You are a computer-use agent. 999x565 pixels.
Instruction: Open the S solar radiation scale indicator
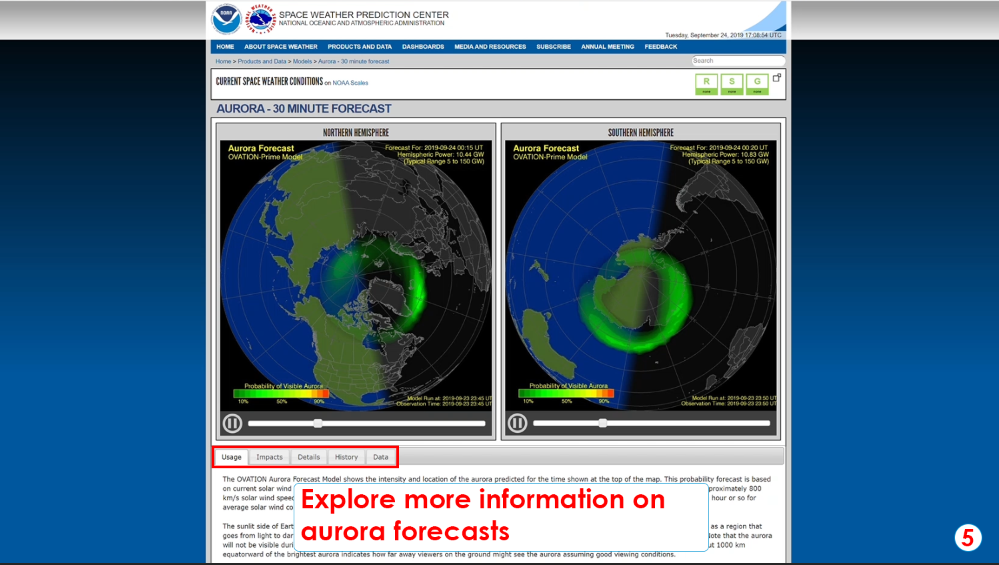732,83
